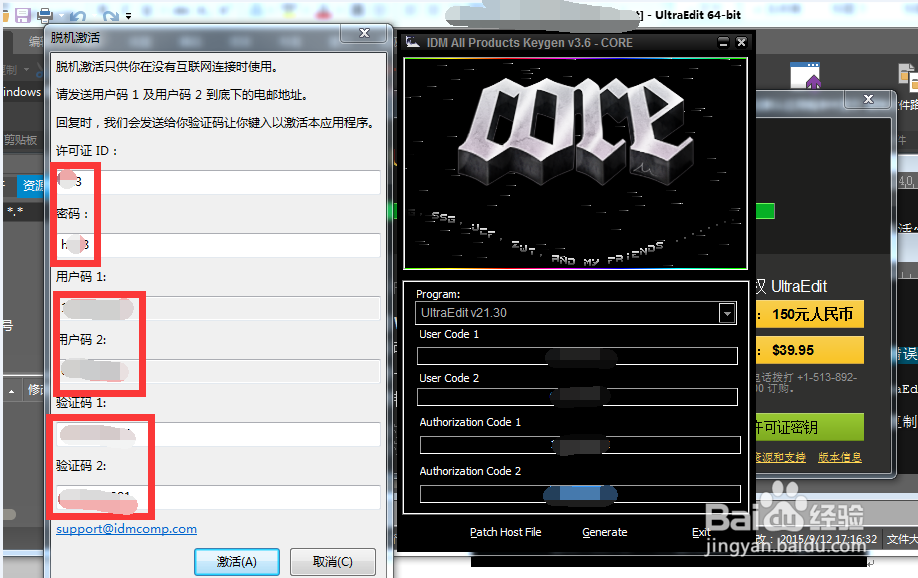Close the 脱机激活 dialog

point(364,33)
